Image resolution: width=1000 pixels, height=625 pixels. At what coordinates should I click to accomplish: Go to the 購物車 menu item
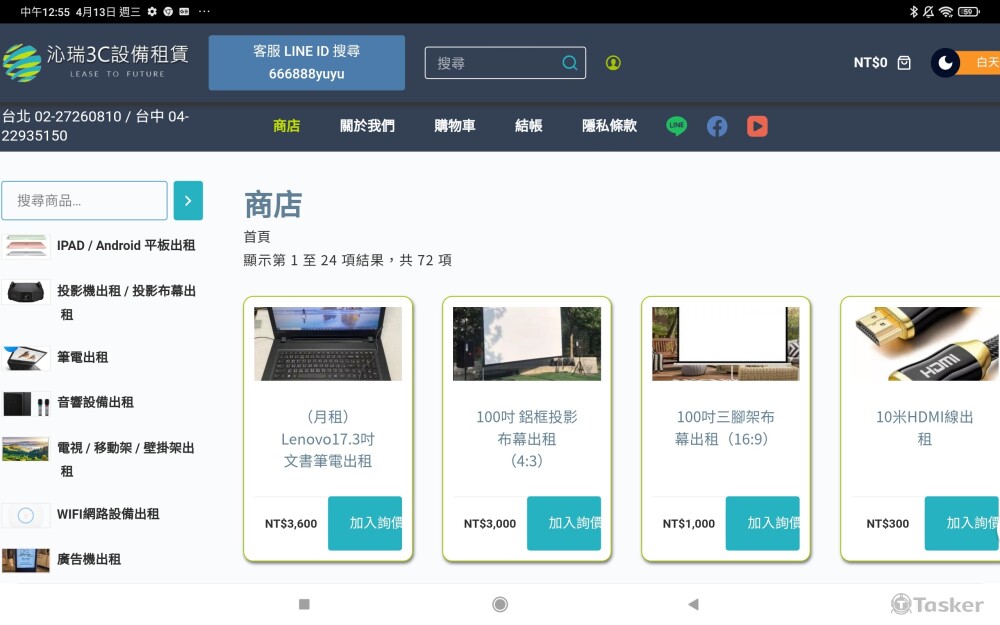(x=455, y=126)
